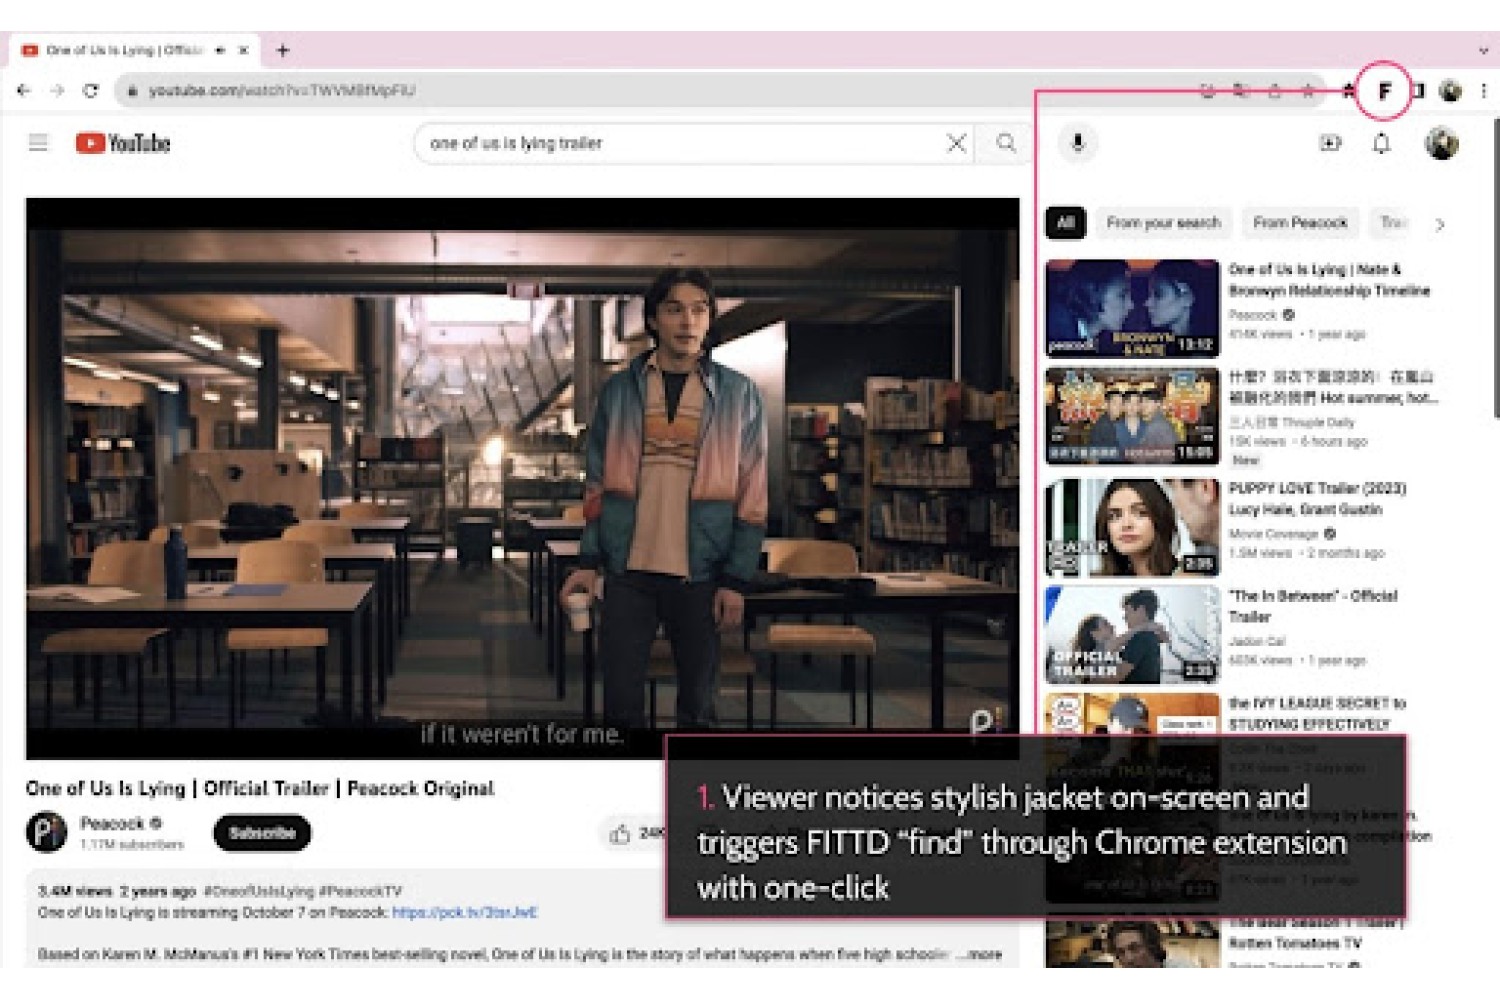
Task: Open "PUPPY LOVE Trailer (2023)" title
Action: point(1317,499)
